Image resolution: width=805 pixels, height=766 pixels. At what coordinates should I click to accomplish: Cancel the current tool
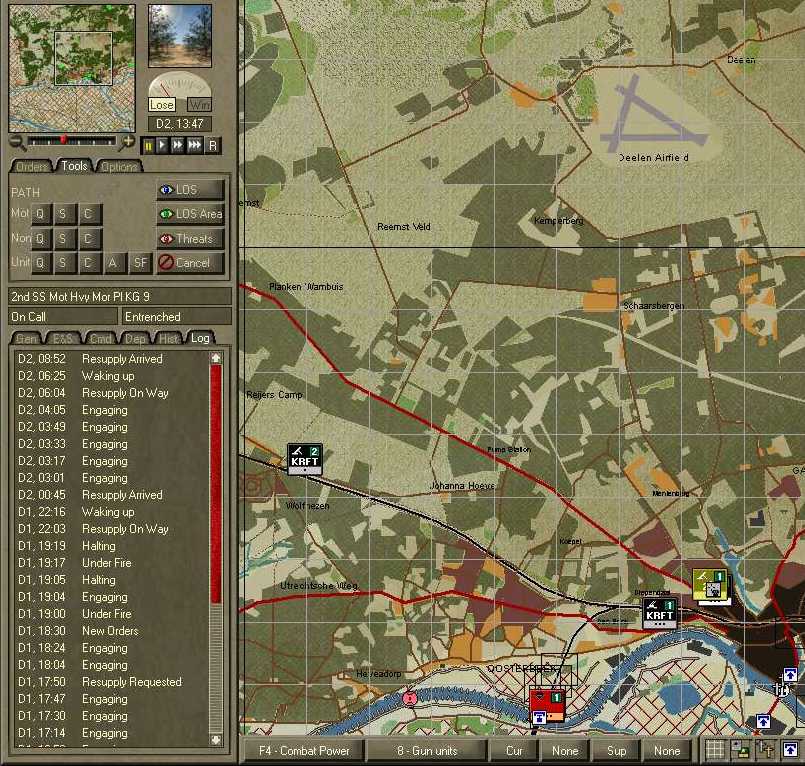190,263
